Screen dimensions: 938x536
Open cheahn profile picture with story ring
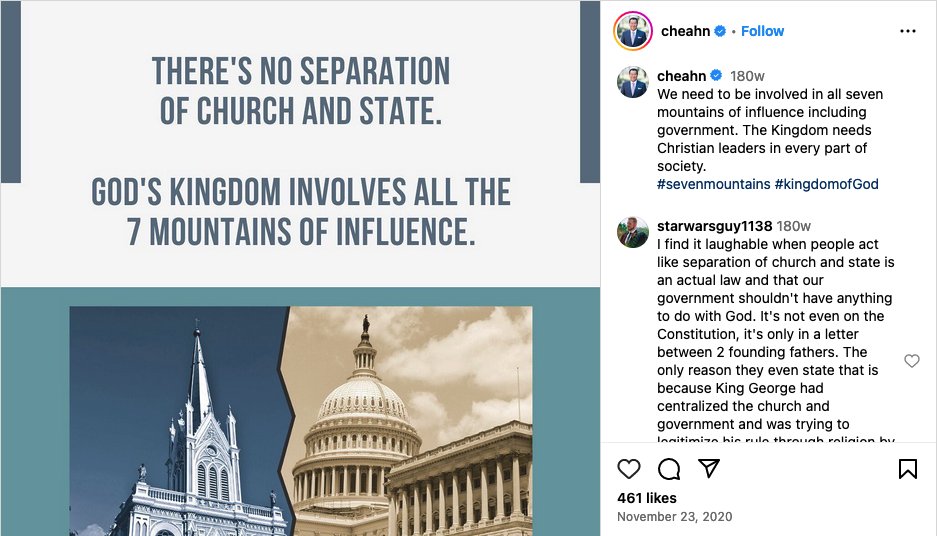(633, 31)
